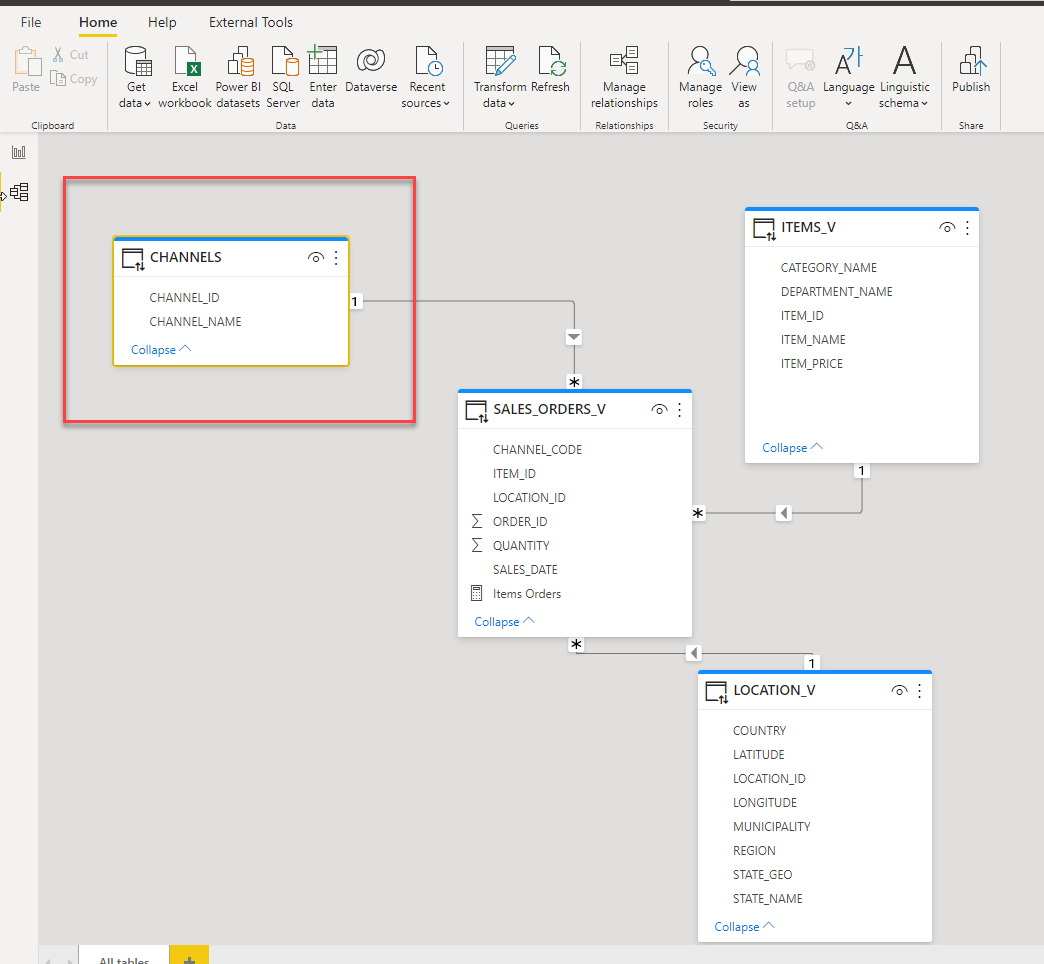1044x964 pixels.
Task: Toggle visibility of CHANNELS table
Action: click(316, 258)
